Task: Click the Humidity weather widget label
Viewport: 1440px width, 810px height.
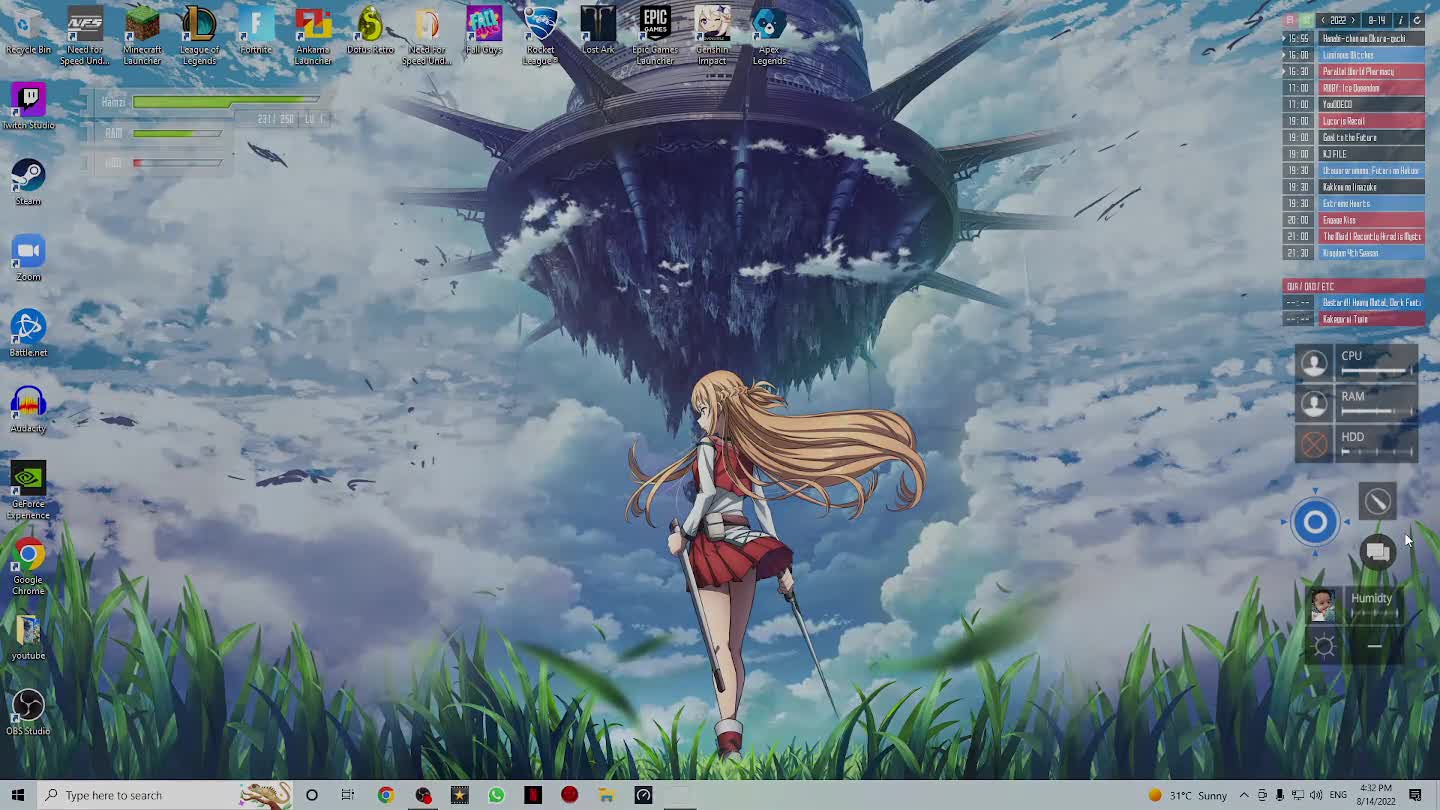Action: (1371, 598)
